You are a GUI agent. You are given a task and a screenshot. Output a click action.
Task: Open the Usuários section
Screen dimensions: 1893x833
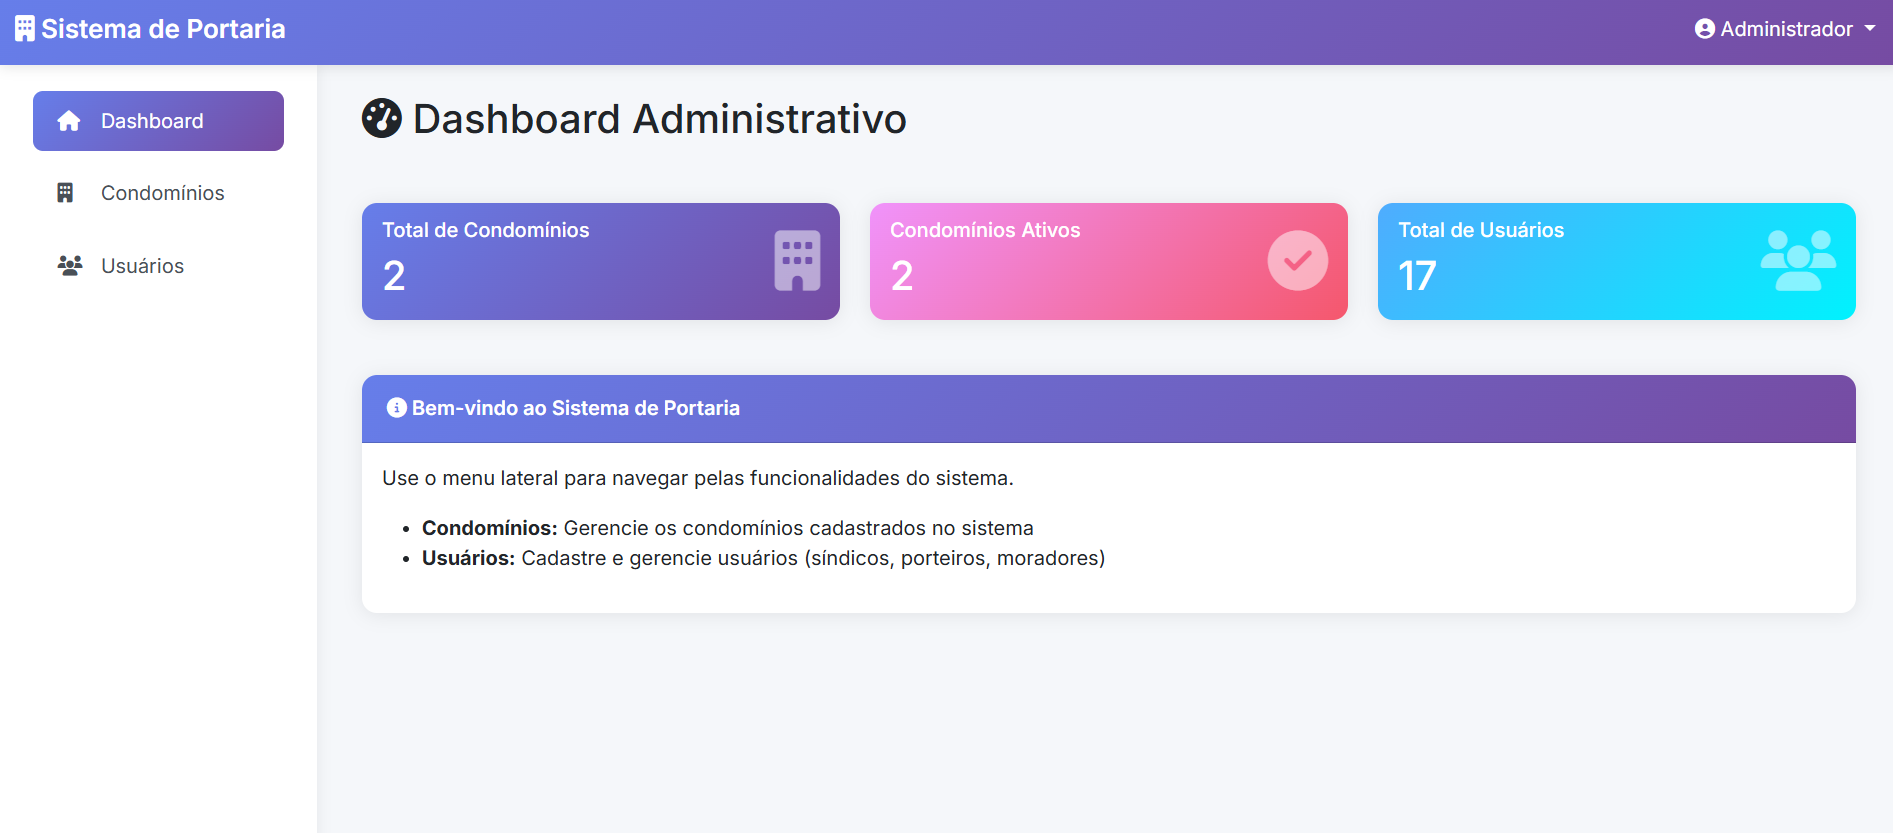(x=142, y=265)
